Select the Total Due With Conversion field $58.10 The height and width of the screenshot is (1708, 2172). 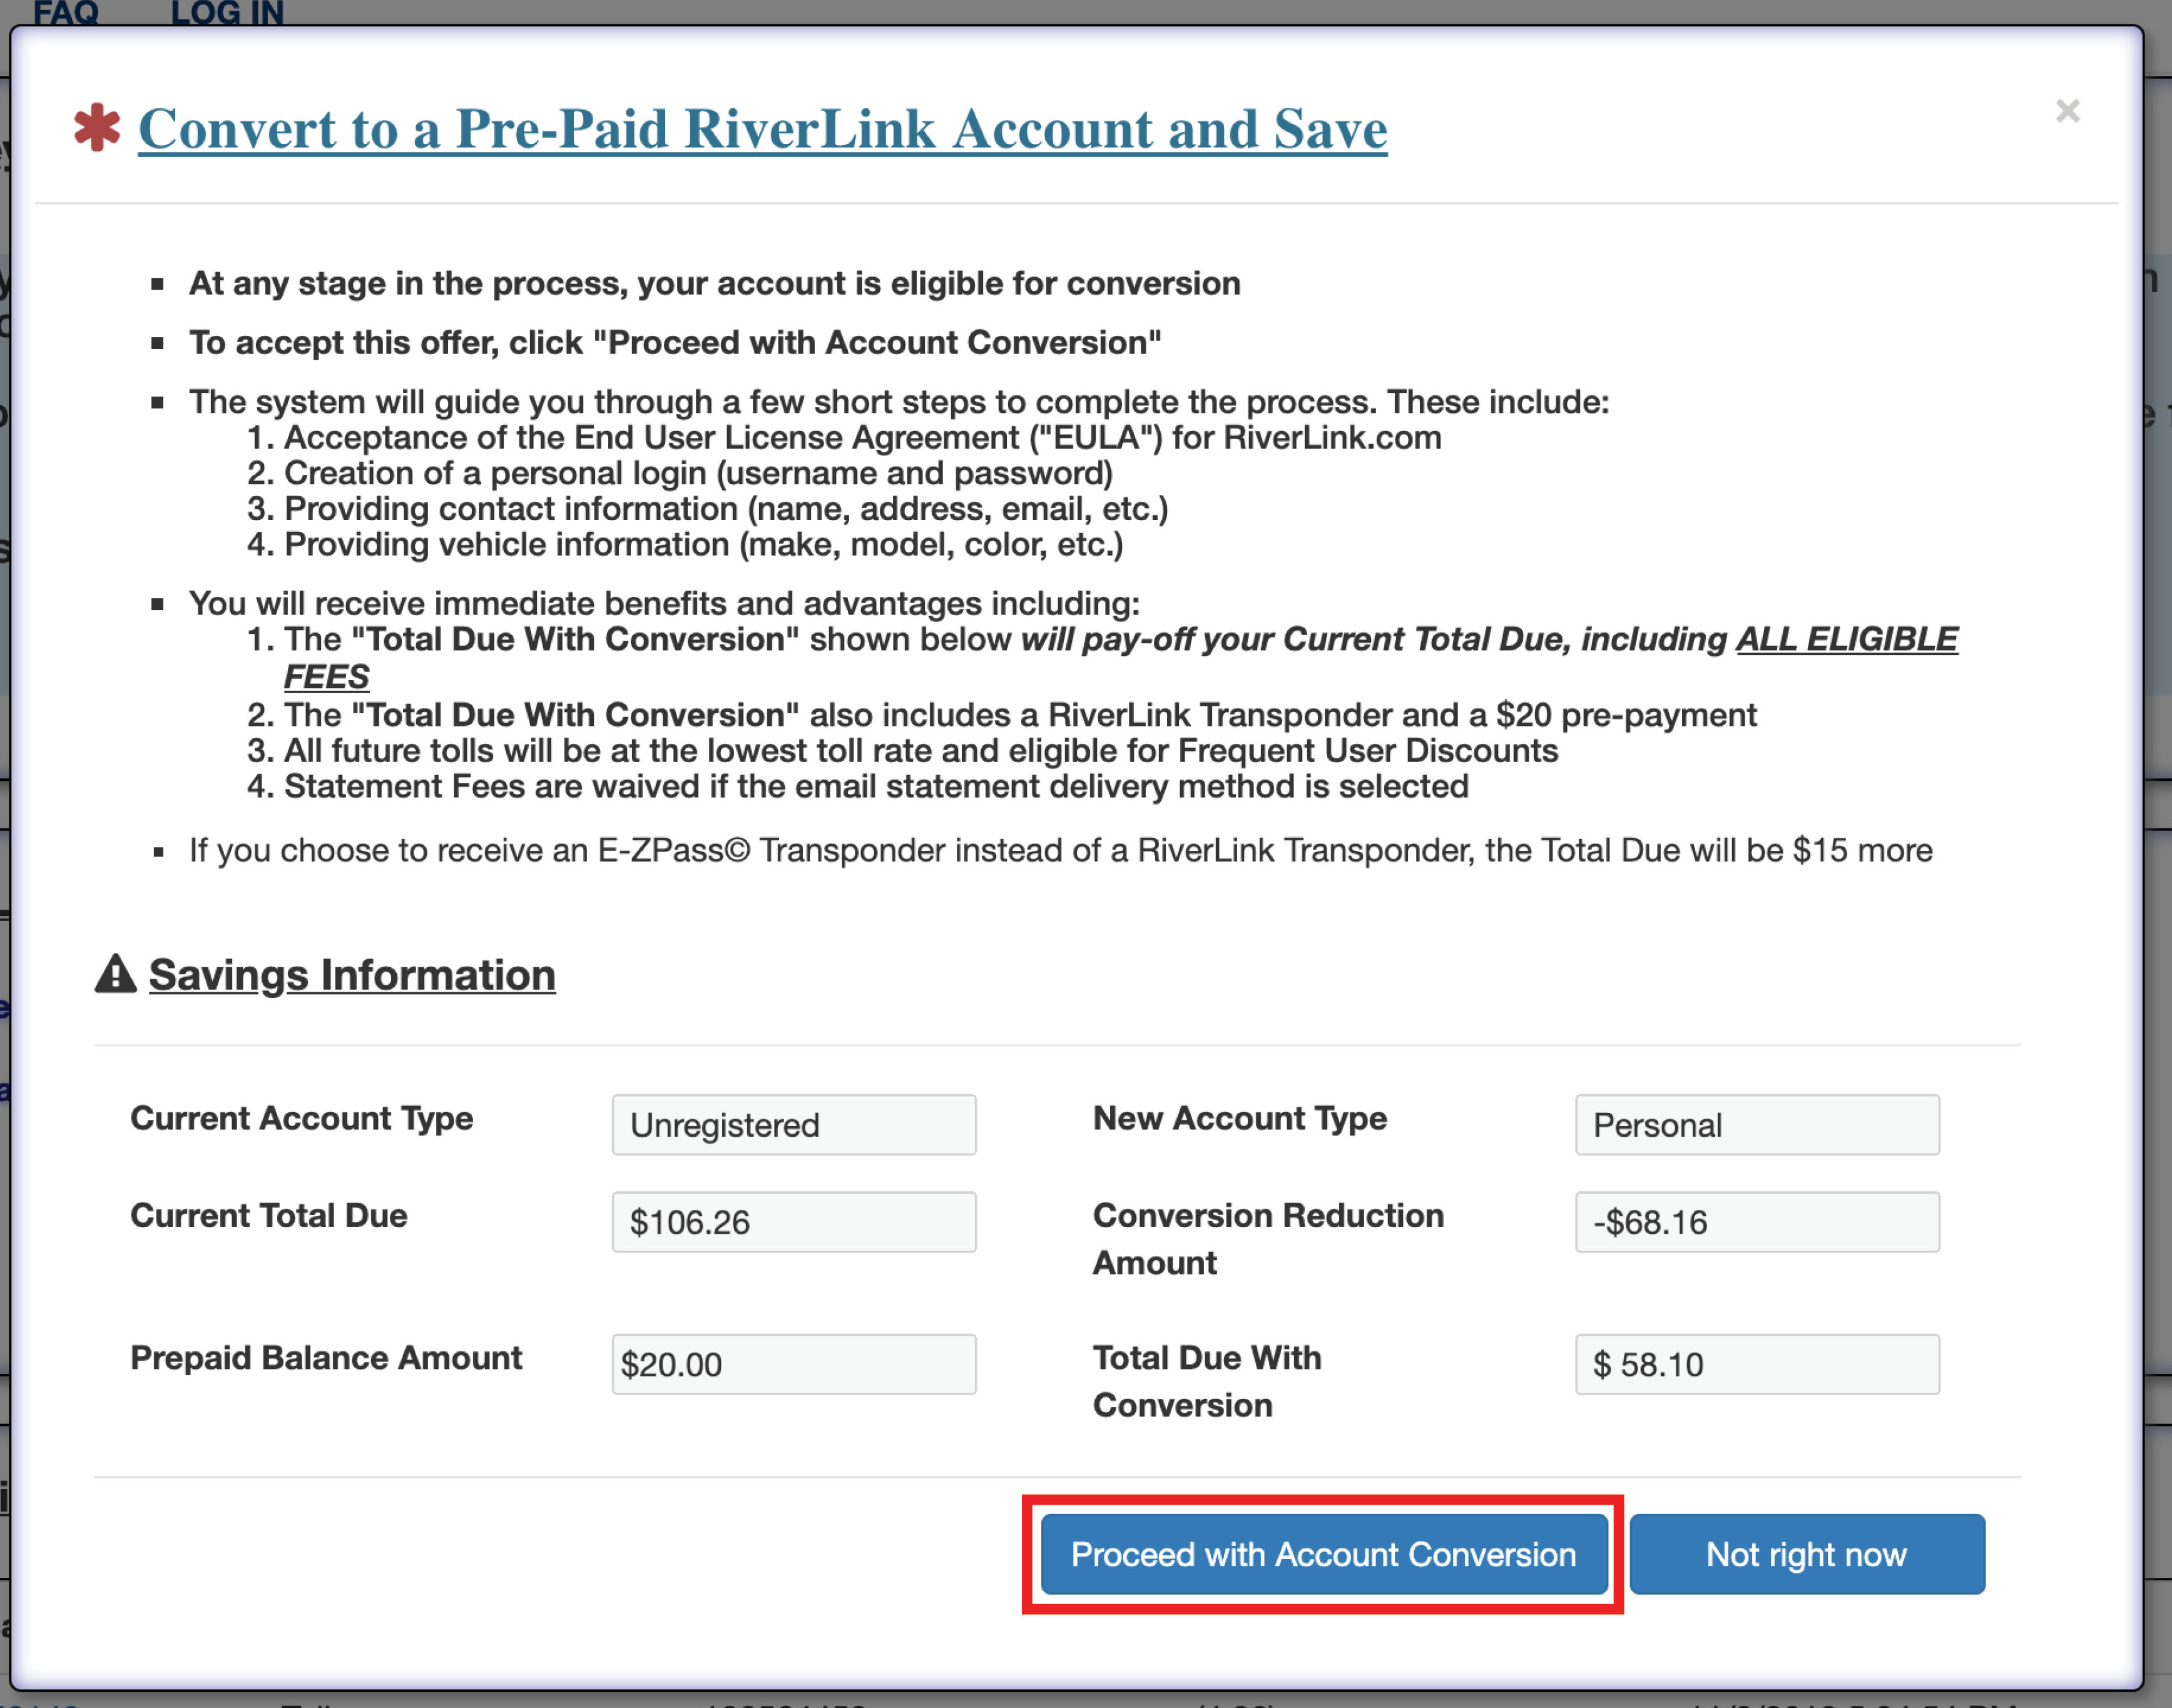click(x=1757, y=1364)
